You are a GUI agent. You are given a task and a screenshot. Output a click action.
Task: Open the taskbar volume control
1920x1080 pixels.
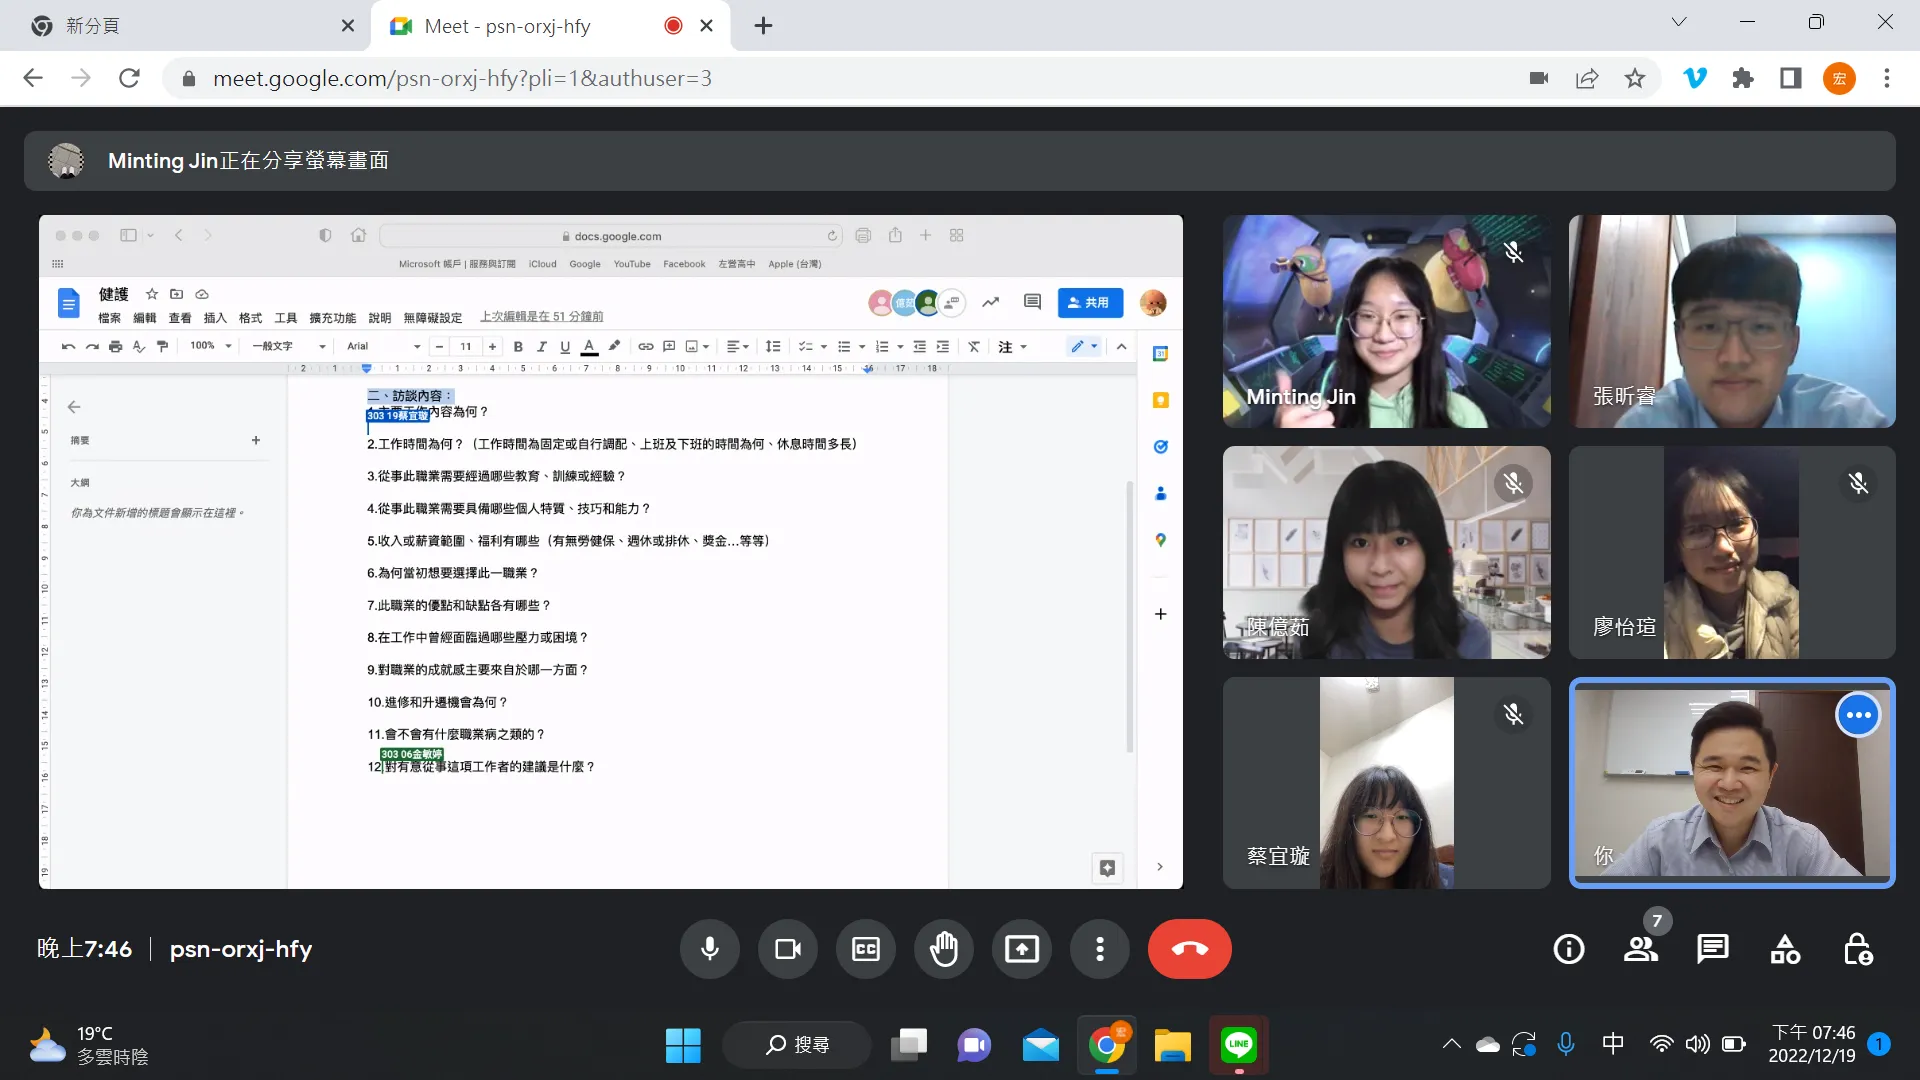1698,1043
